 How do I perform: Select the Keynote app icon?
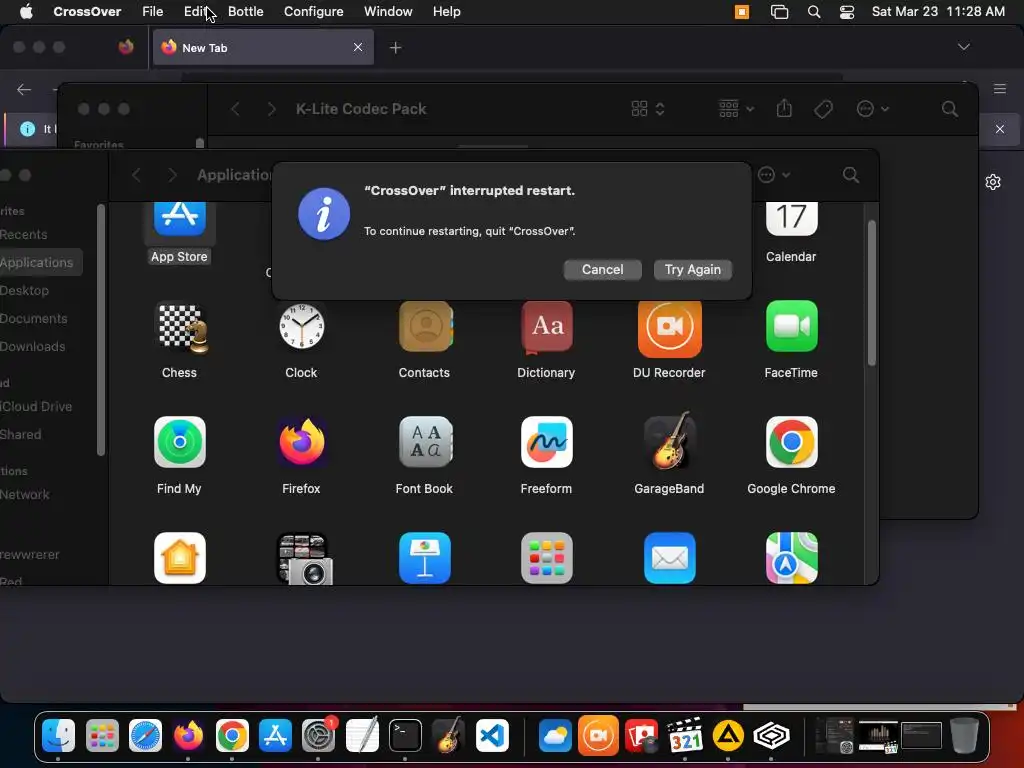pos(424,558)
